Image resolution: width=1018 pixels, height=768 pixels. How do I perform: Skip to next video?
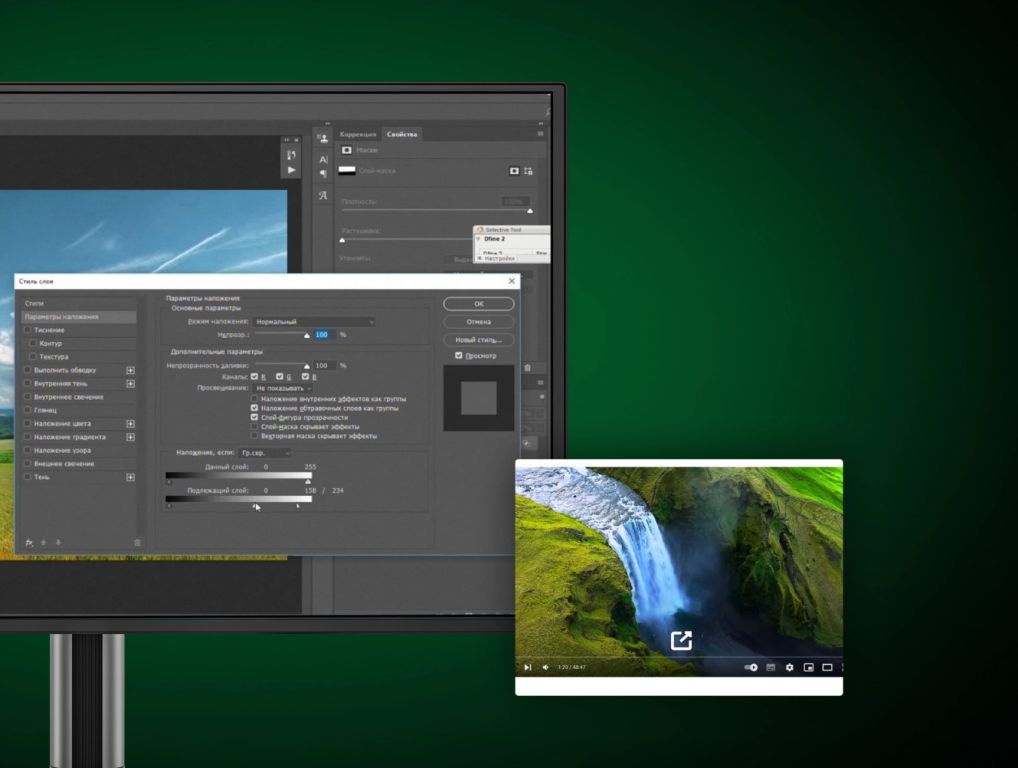tap(528, 667)
